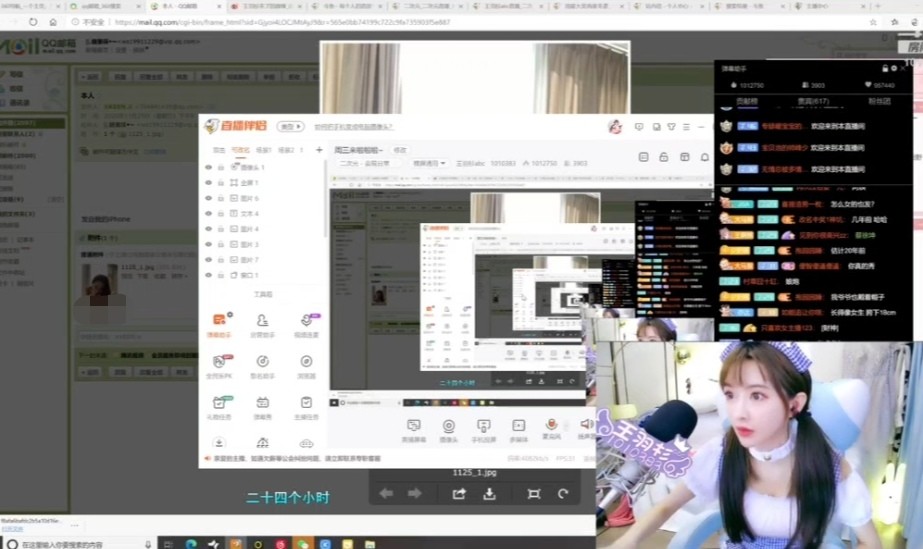Hide the 图片 6 source layer
This screenshot has height=549, width=923.
(208, 198)
